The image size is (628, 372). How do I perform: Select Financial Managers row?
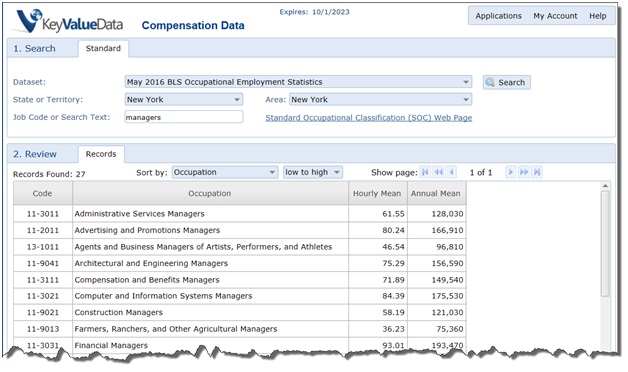(240, 345)
